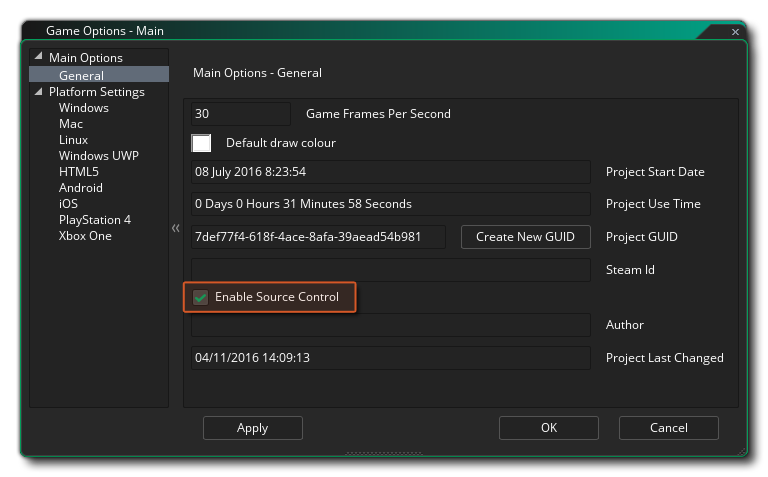Select Windows UWP in the tree
The image size is (768, 477).
98,156
